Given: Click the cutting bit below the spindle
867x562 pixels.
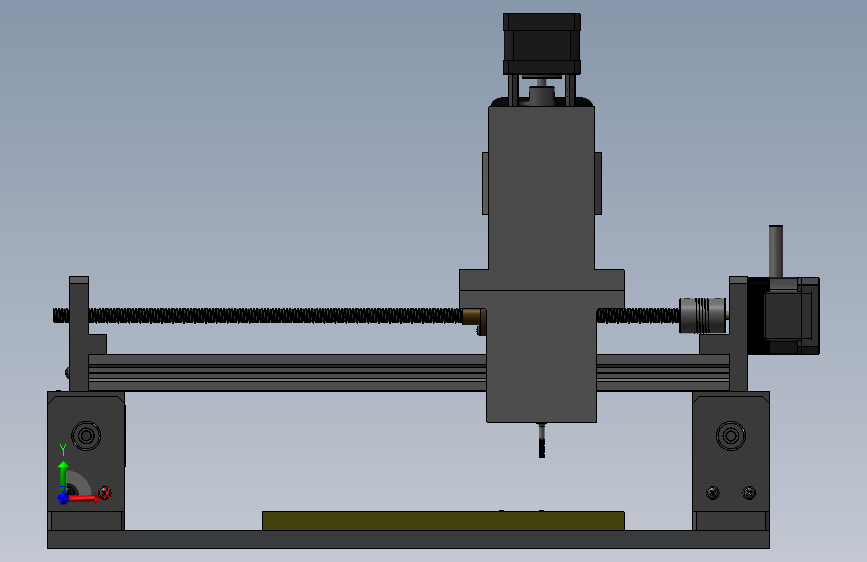Looking at the screenshot, I should click(542, 440).
